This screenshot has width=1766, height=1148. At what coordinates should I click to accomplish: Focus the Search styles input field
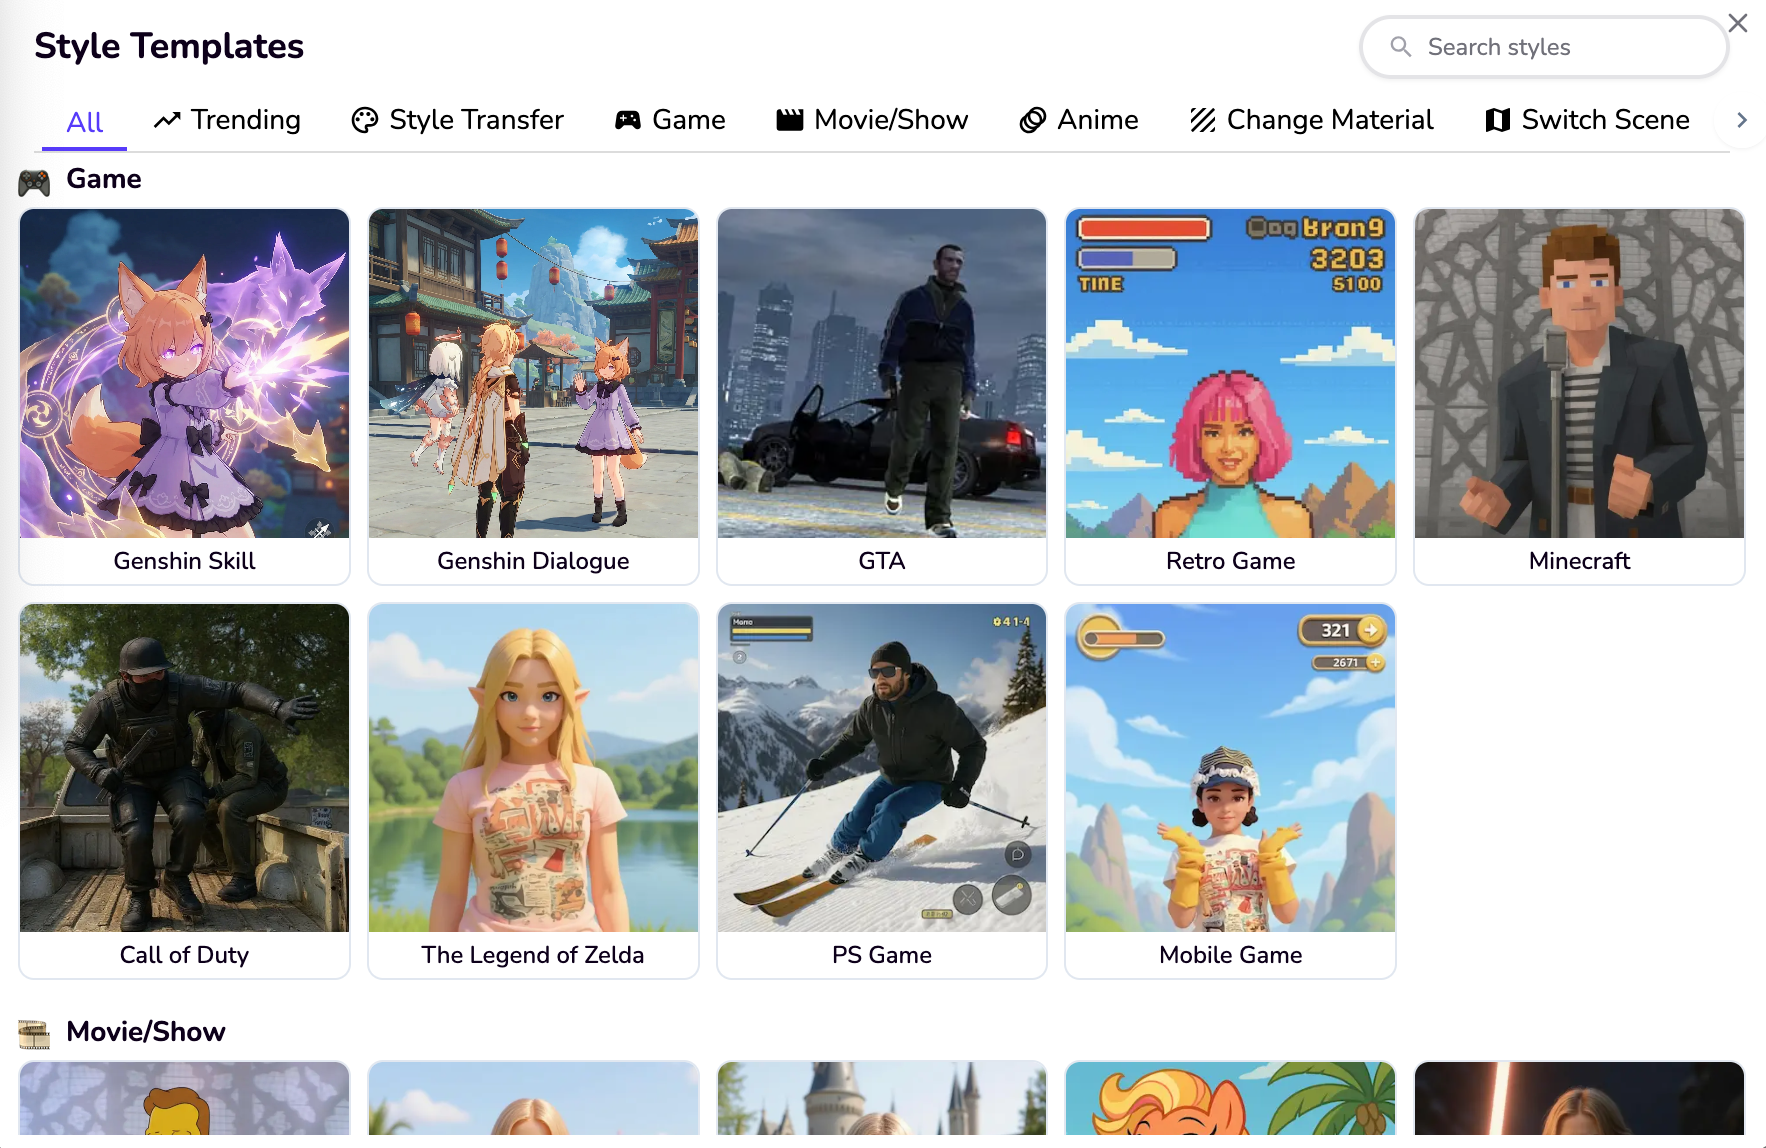pyautogui.click(x=1544, y=47)
